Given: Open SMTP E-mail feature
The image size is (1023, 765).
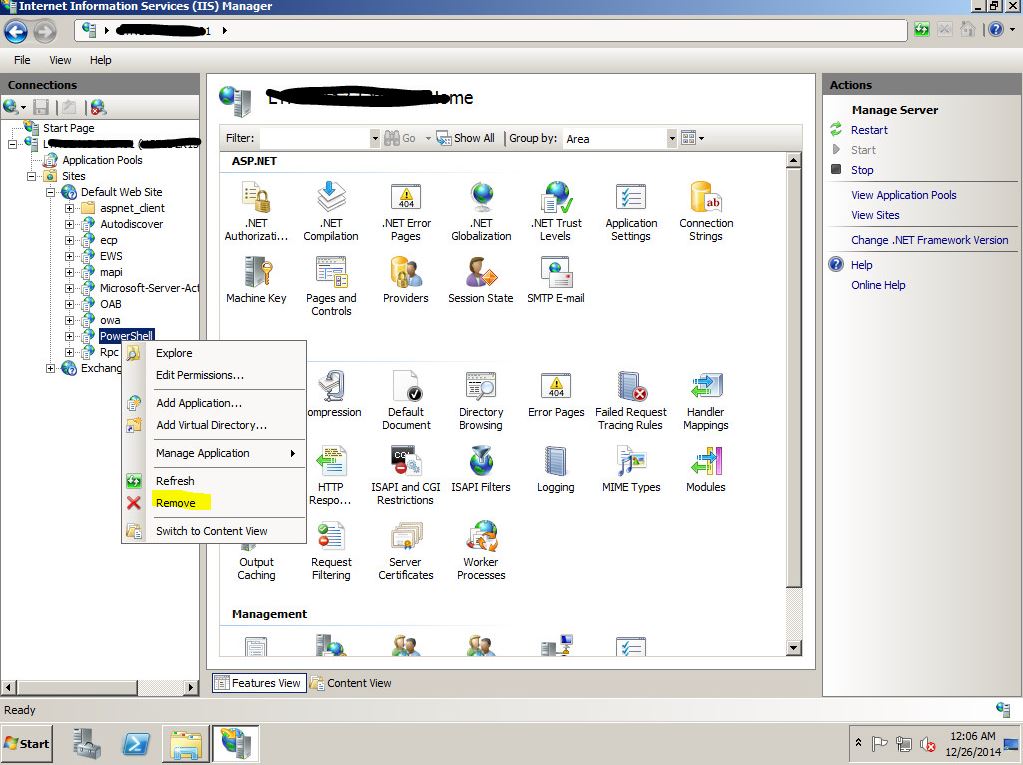Looking at the screenshot, I should [x=556, y=280].
